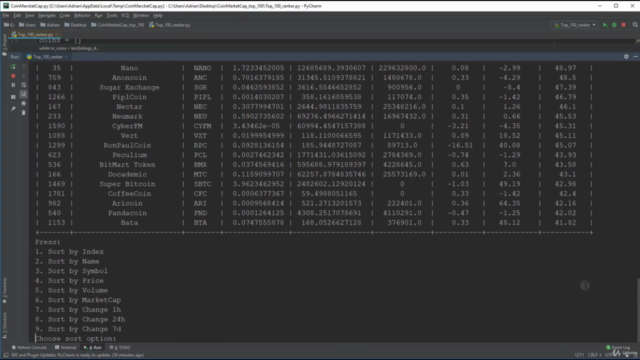
Task: Open the VCS menu
Action: click(125, 16)
